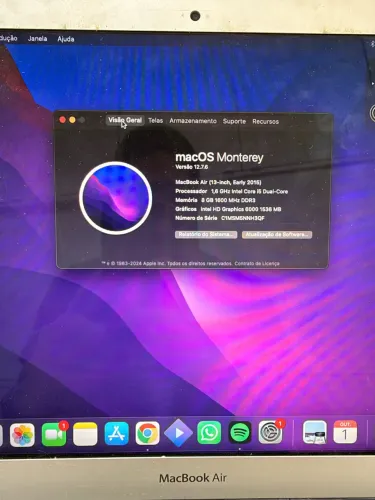Click the 8 GB 1600 MHz DDR3 memory text
375x500 pixels.
click(228, 200)
